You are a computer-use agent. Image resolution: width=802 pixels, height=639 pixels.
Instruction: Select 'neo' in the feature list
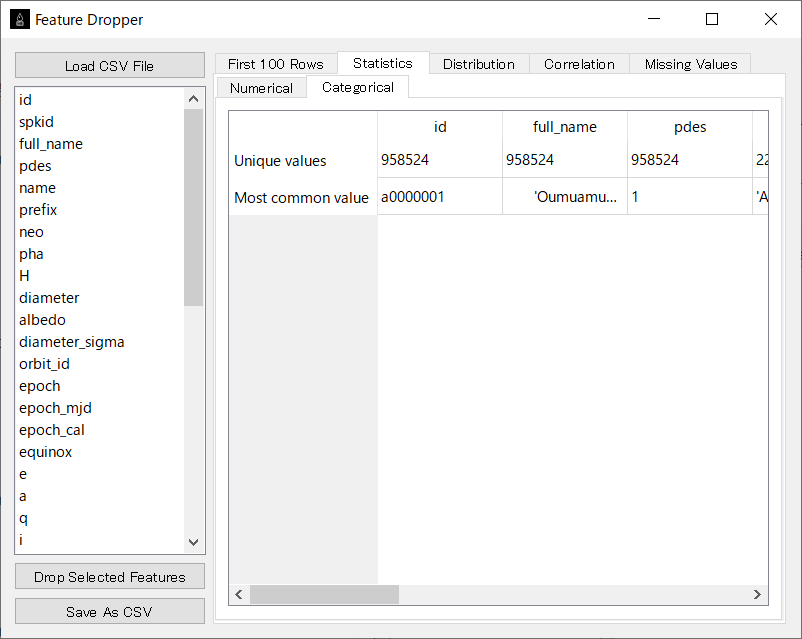pyautogui.click(x=100, y=232)
